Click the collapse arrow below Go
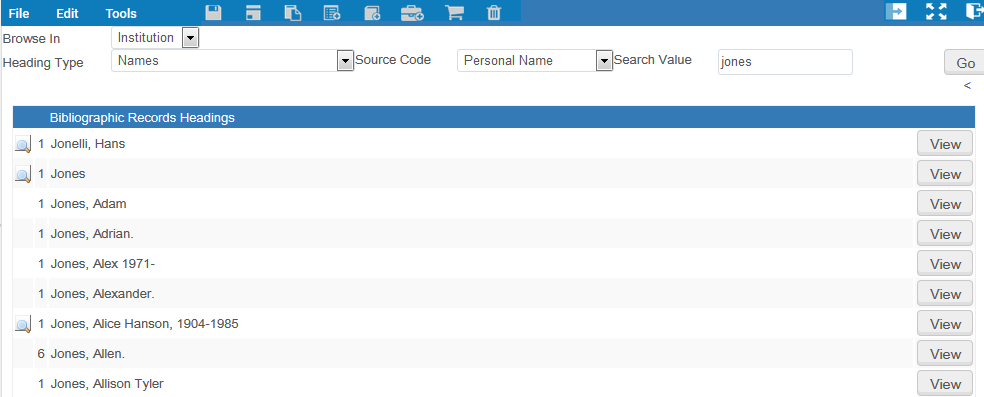 967,85
